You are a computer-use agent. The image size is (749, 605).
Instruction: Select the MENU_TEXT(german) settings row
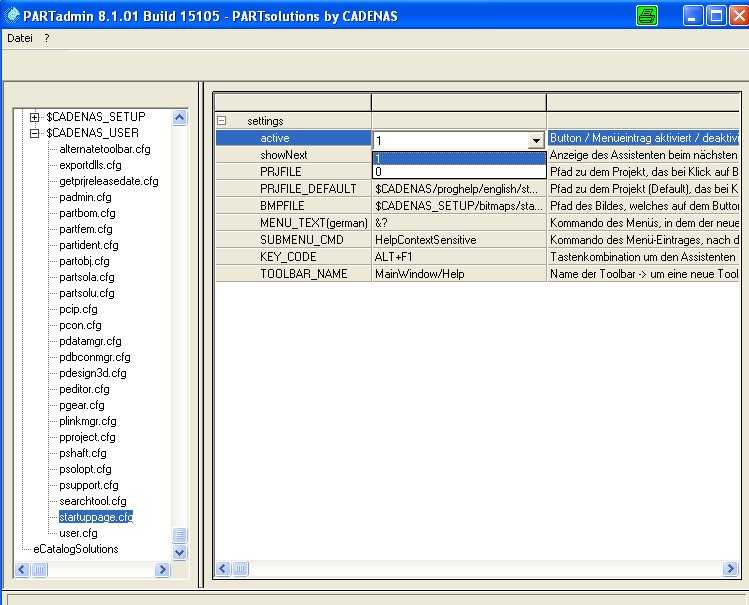click(477, 223)
